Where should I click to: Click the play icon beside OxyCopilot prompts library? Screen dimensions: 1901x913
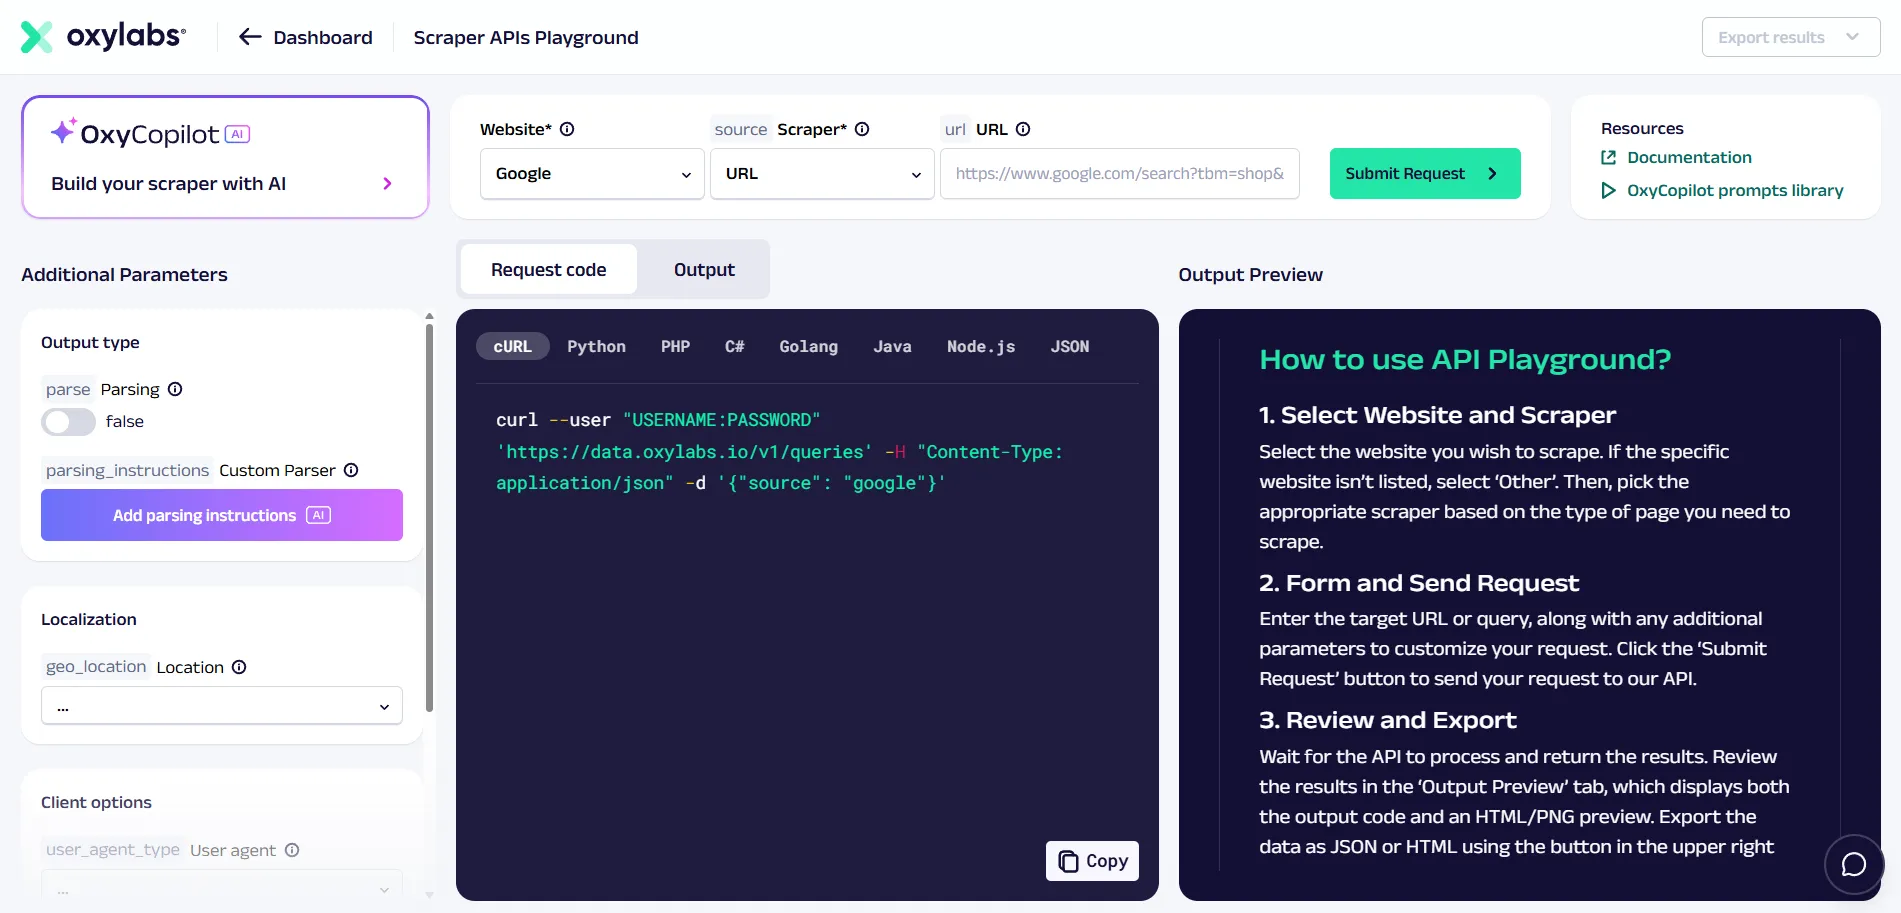[x=1608, y=190]
